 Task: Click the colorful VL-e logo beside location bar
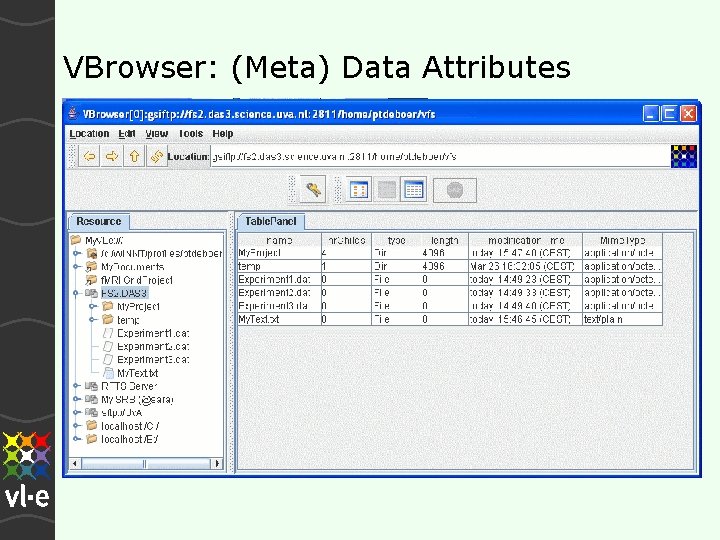click(x=684, y=157)
